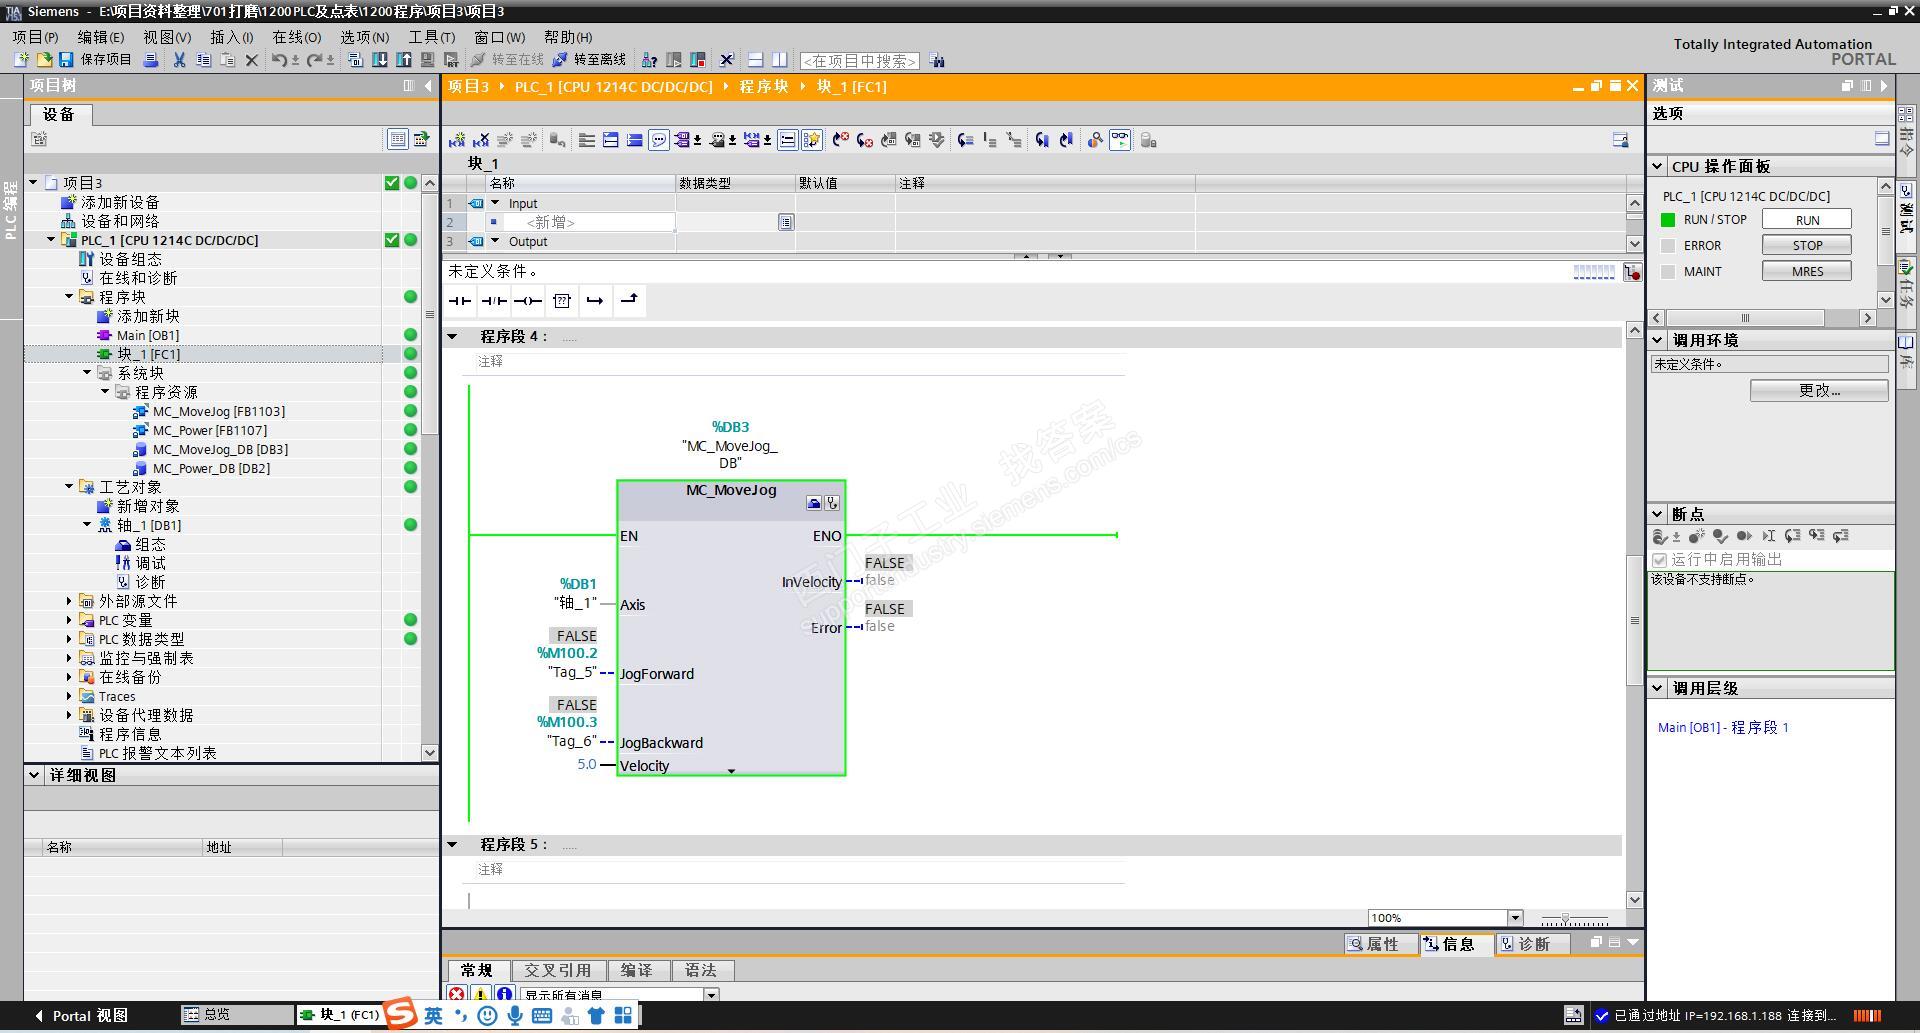
Task: Click the green checkmark next to PLC_1
Action: coord(392,240)
